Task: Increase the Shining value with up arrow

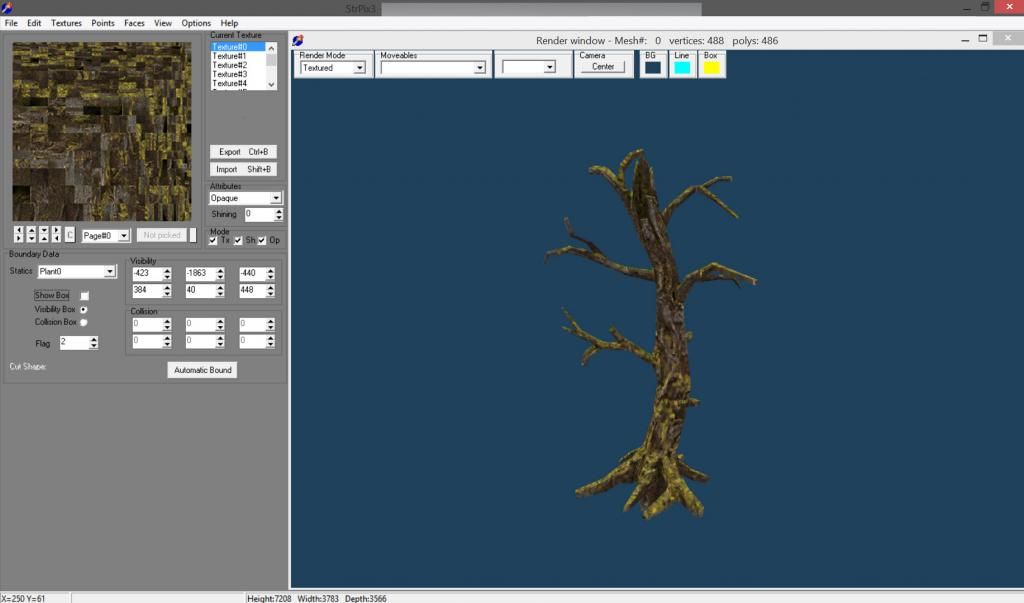Action: (x=279, y=211)
